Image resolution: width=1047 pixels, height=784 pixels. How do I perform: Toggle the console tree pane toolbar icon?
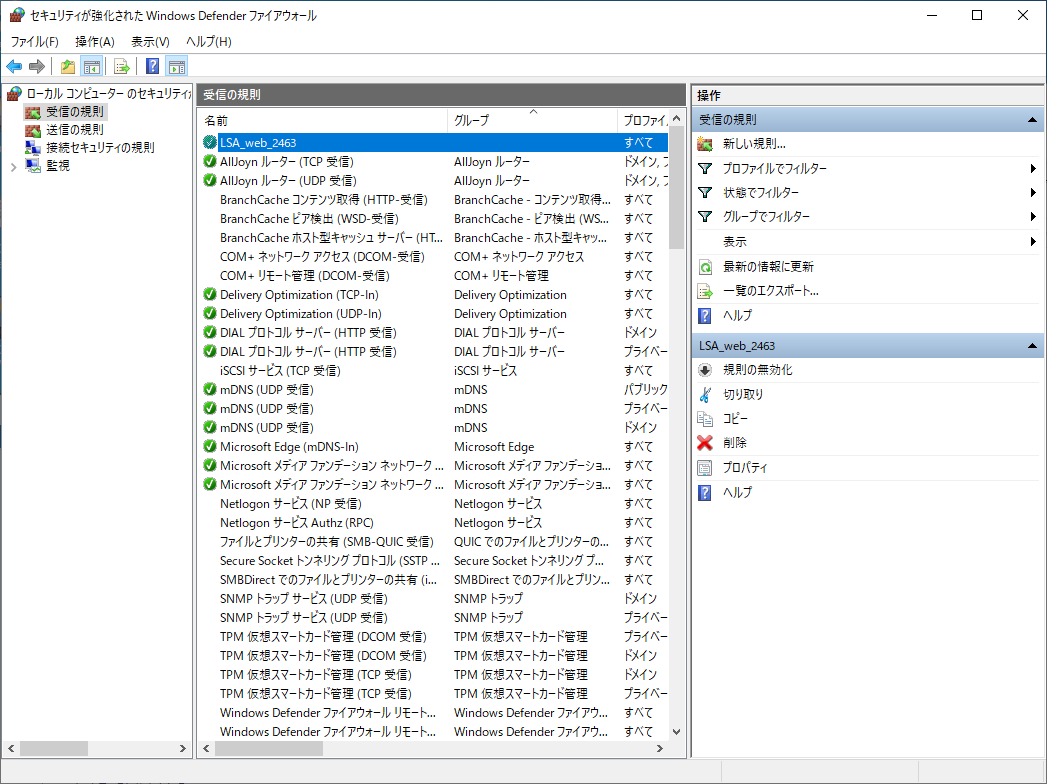(91, 66)
